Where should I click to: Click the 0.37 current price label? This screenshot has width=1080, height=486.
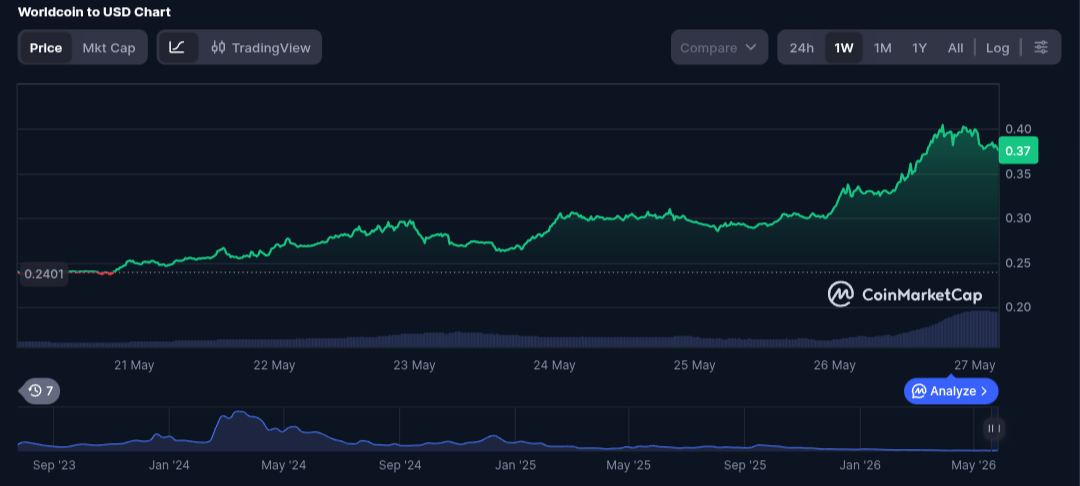1018,150
